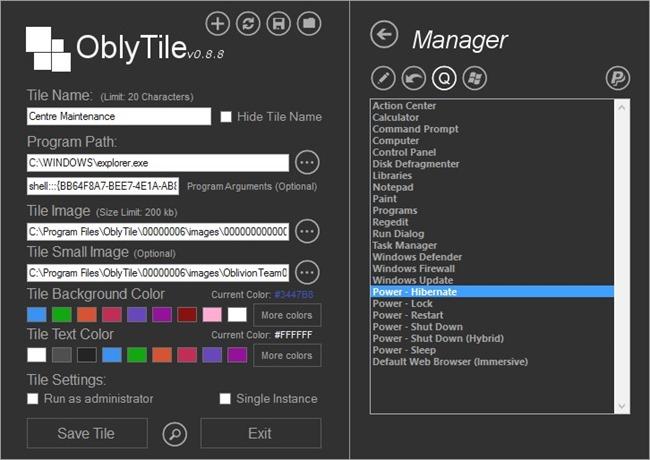This screenshot has width=650, height=460.
Task: Select Power - Hibernate in the list
Action: click(492, 292)
